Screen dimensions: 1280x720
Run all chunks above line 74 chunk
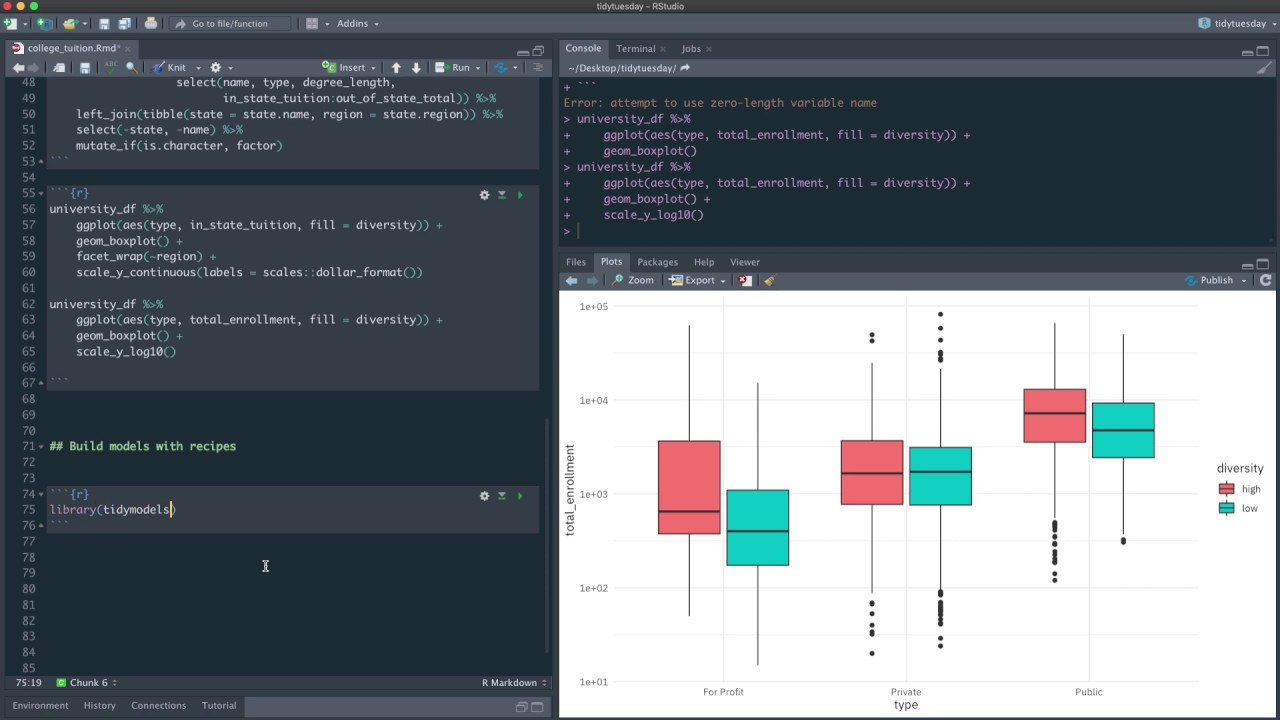point(502,495)
